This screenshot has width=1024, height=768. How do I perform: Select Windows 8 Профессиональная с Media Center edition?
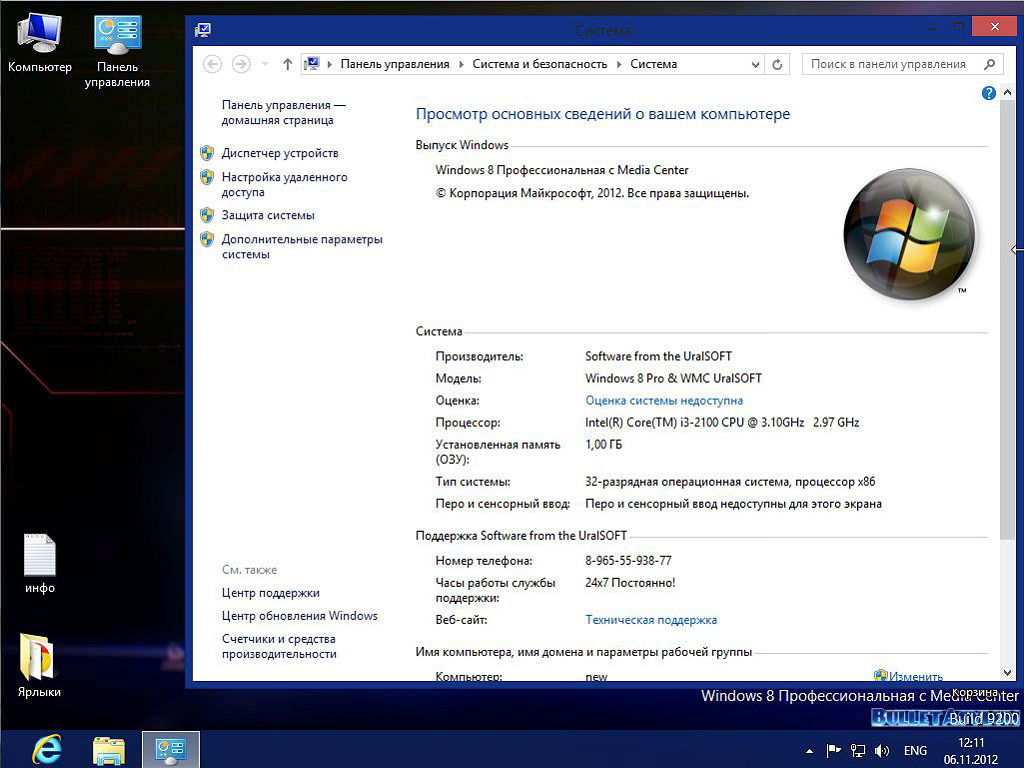point(562,170)
